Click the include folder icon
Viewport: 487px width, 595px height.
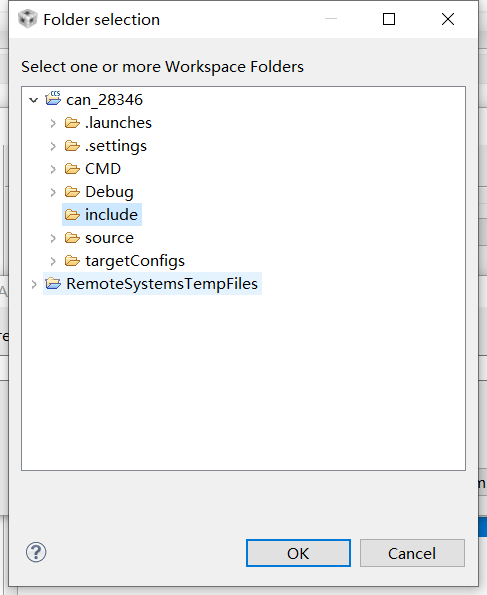72,215
